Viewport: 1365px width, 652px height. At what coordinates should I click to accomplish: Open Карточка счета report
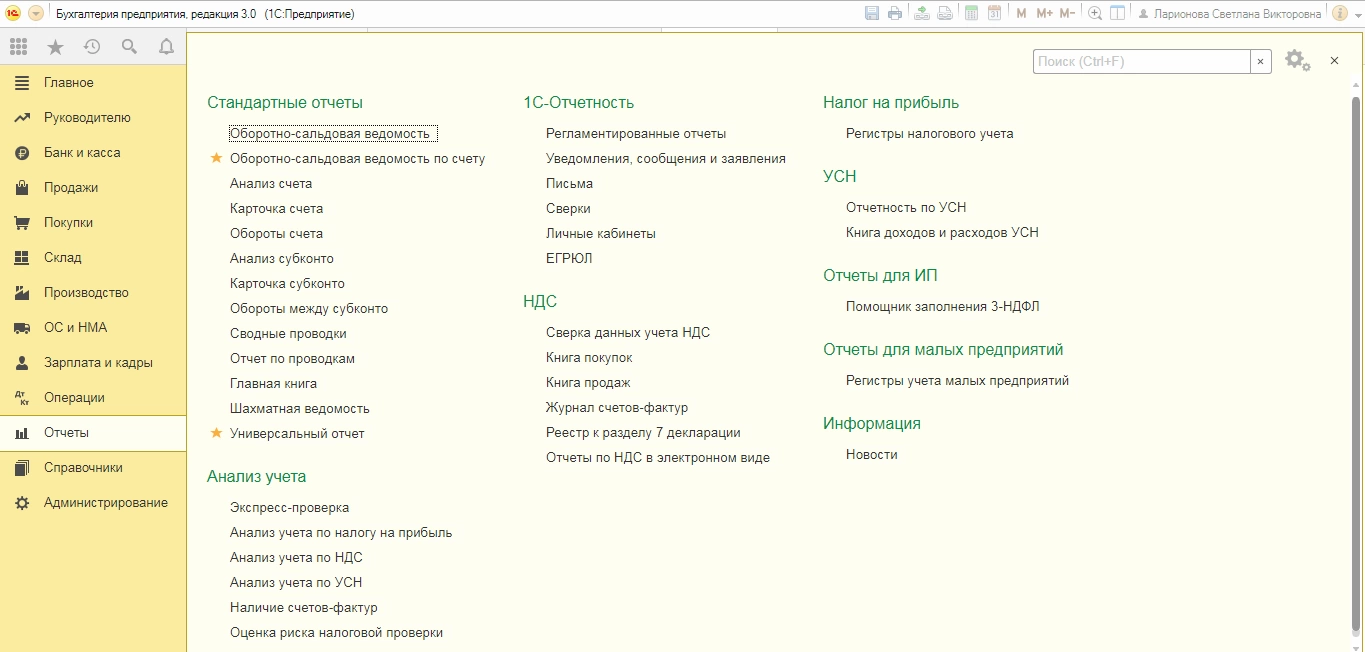point(276,209)
